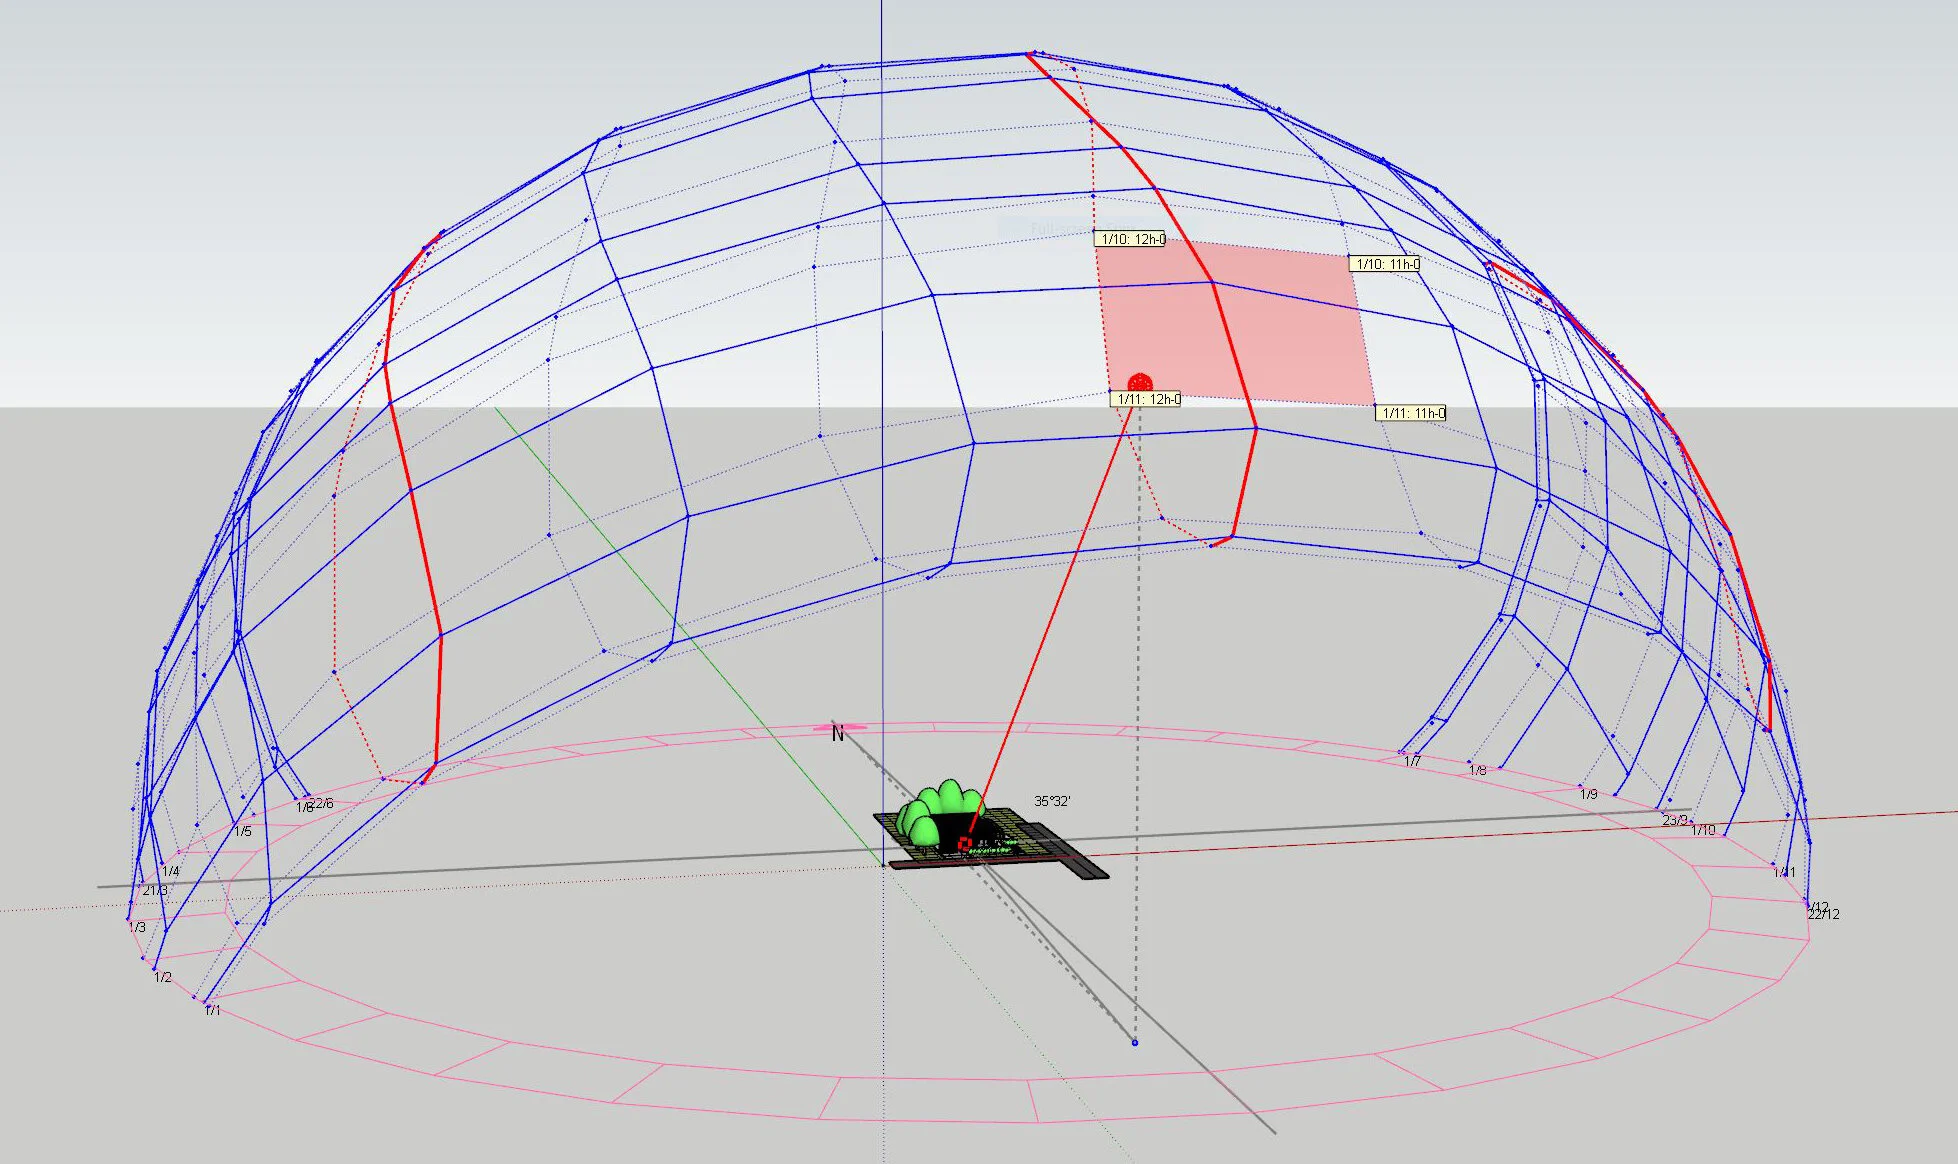Viewport: 1958px width, 1164px height.
Task: Click the '1/7' date label on ring
Action: click(1412, 762)
